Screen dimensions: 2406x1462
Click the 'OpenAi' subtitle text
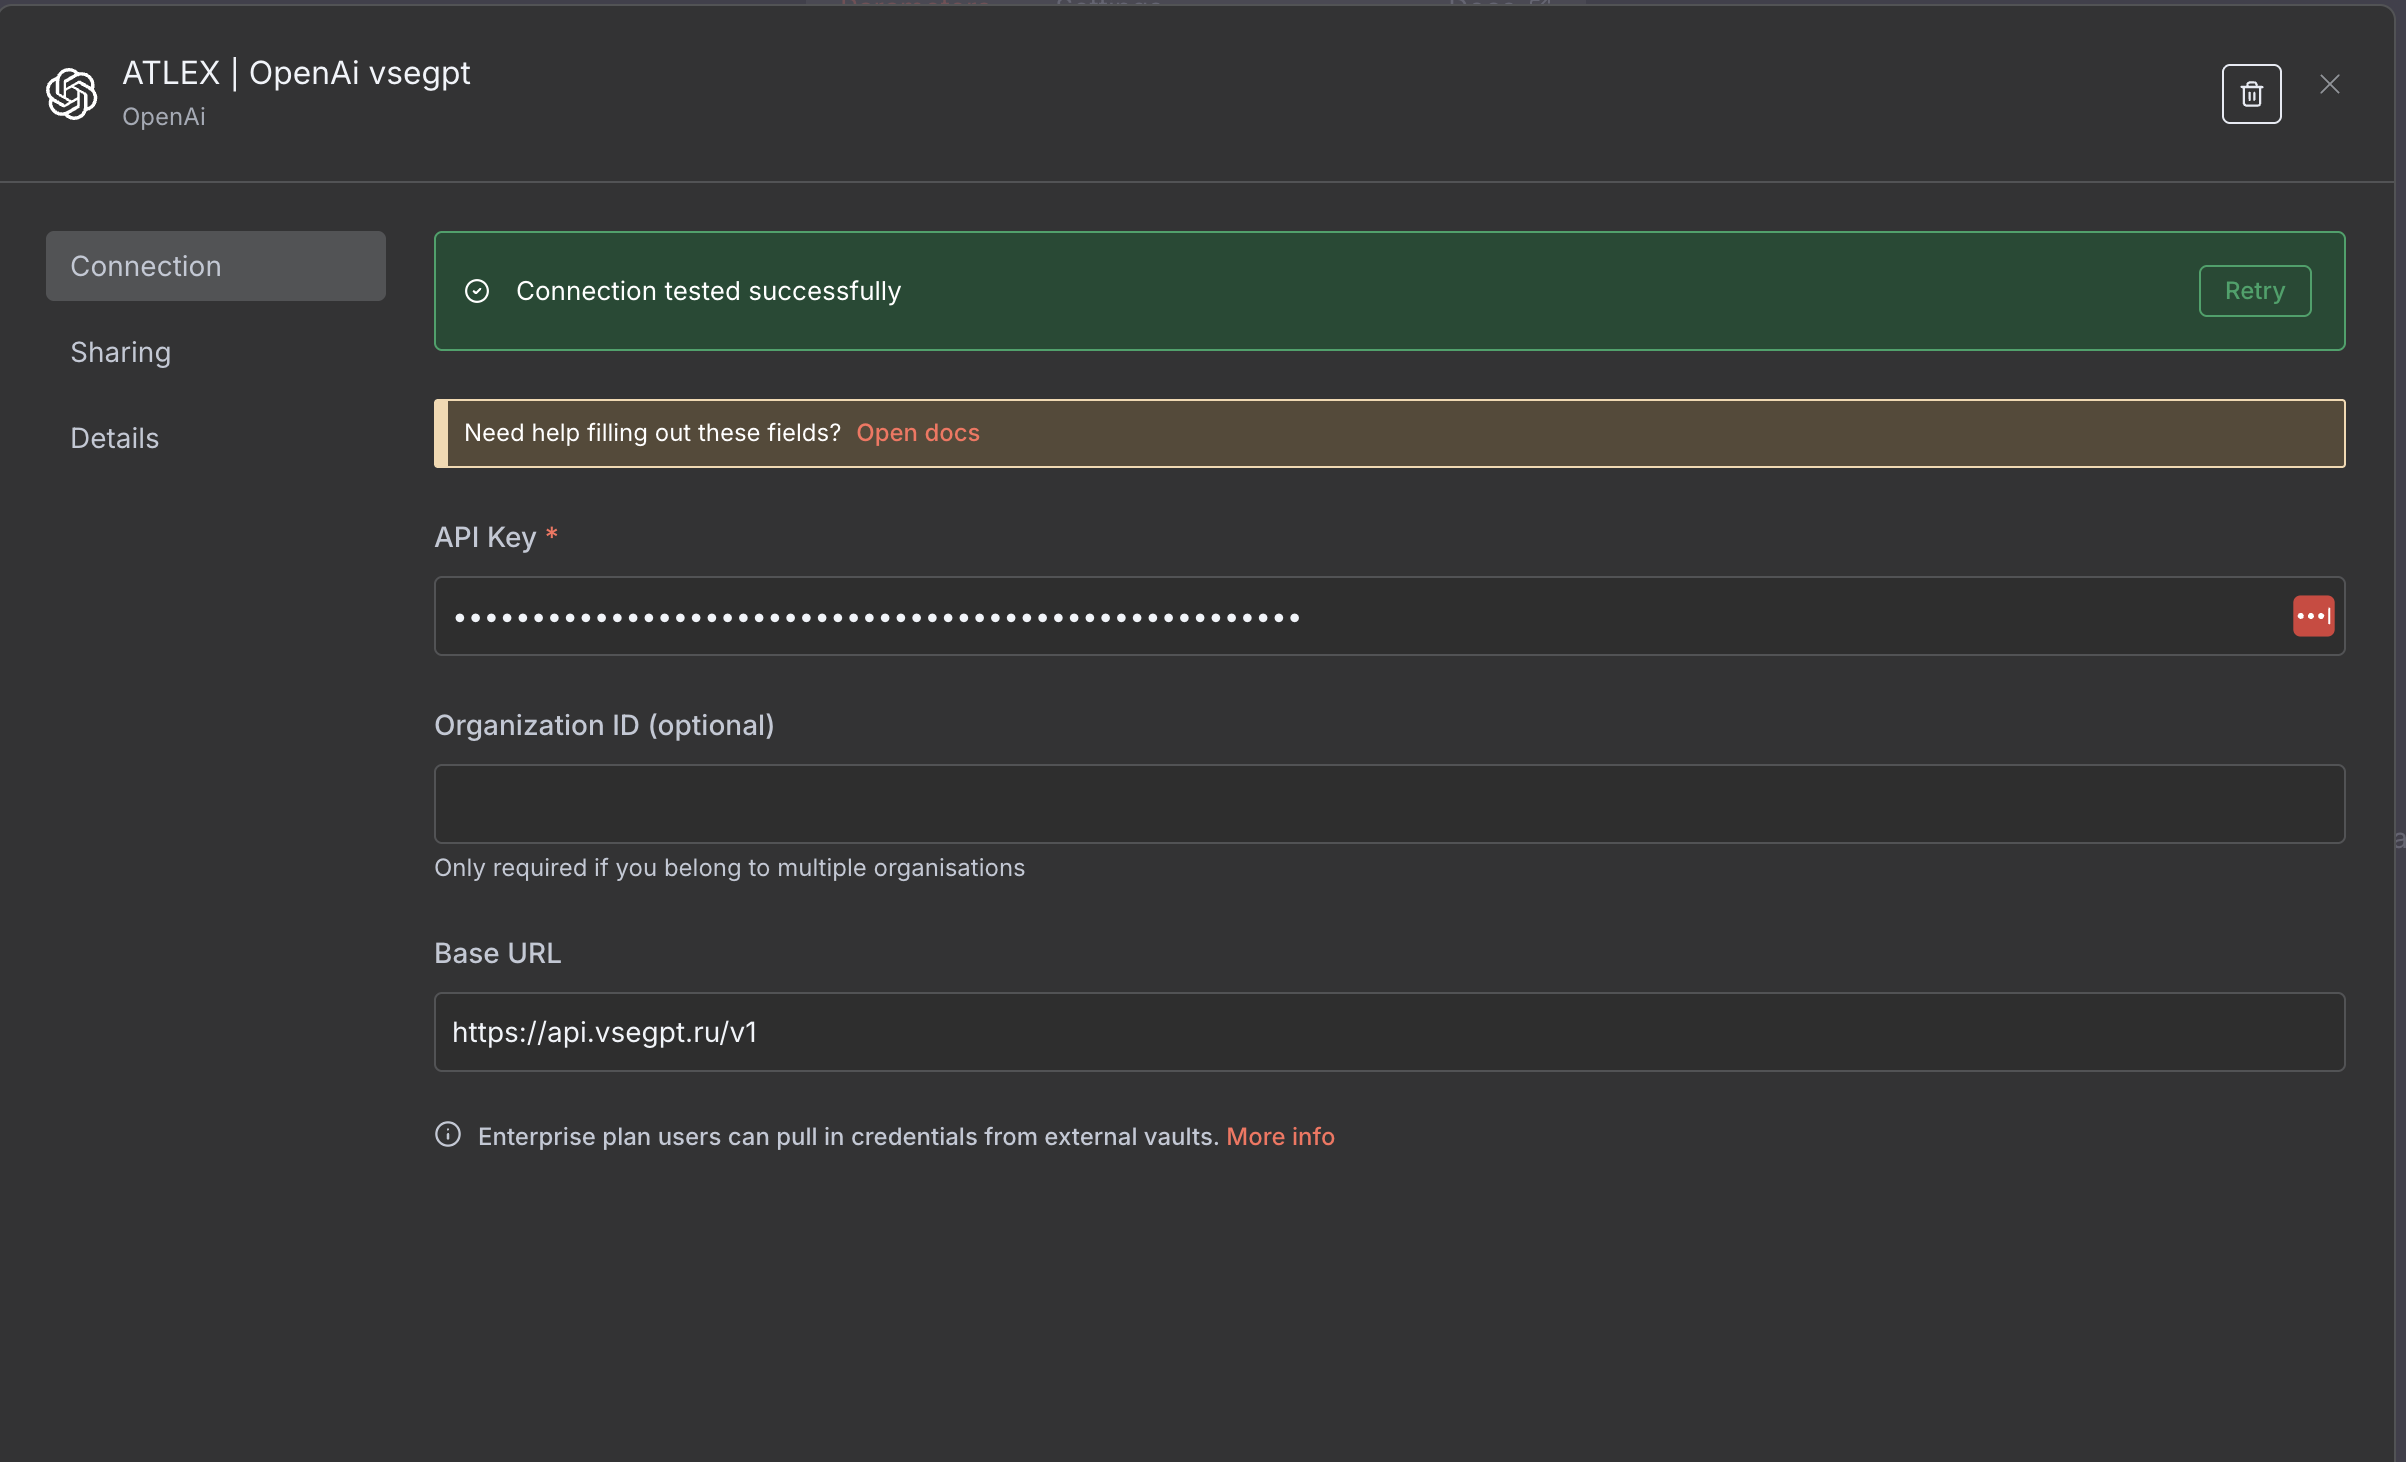pyautogui.click(x=164, y=117)
